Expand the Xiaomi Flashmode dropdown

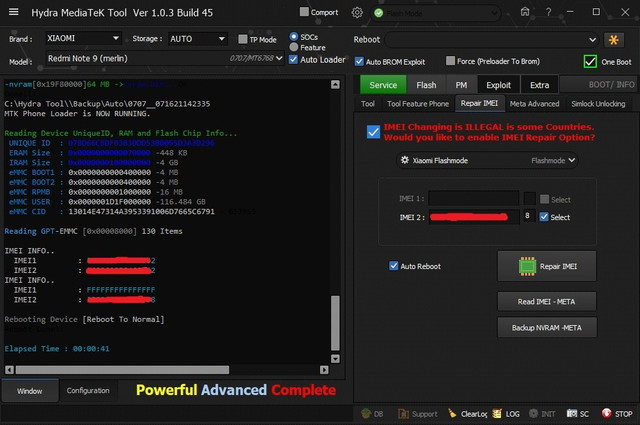[487, 159]
